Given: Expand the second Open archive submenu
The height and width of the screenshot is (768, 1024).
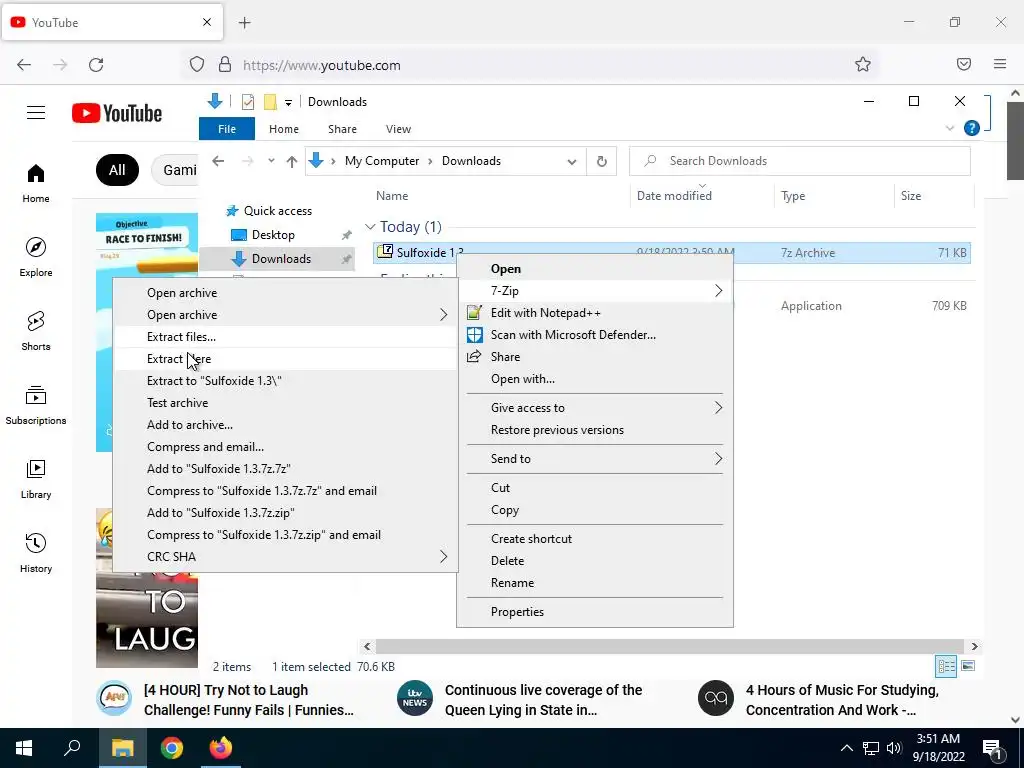Looking at the screenshot, I should pos(285,315).
